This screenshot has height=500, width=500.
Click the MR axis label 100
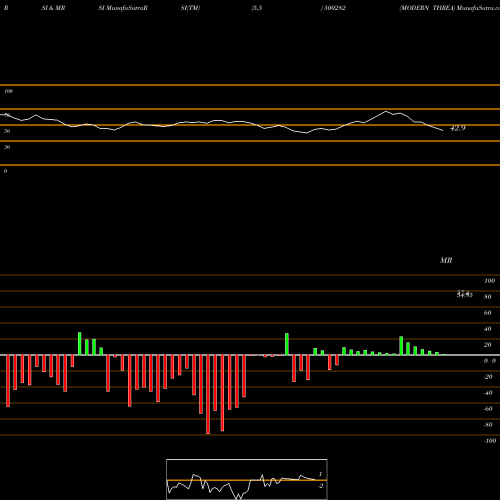[x=489, y=281]
